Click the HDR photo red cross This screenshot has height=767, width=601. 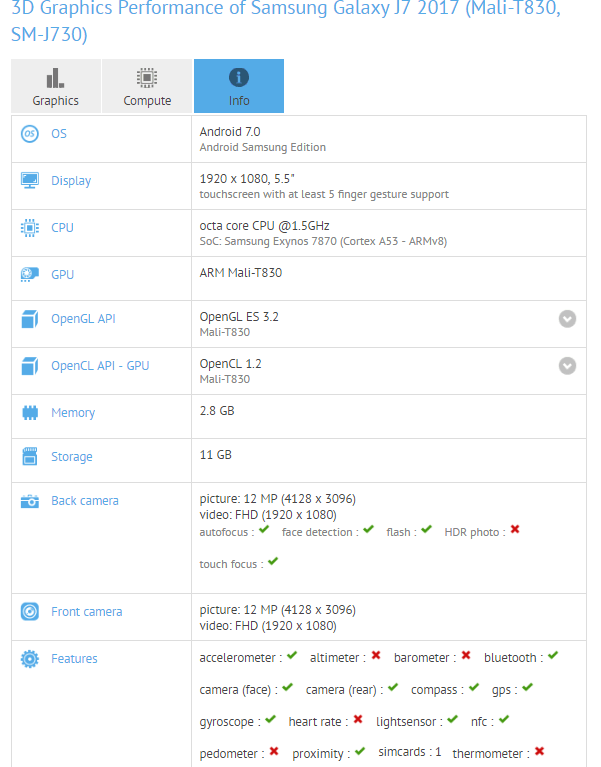coord(515,529)
